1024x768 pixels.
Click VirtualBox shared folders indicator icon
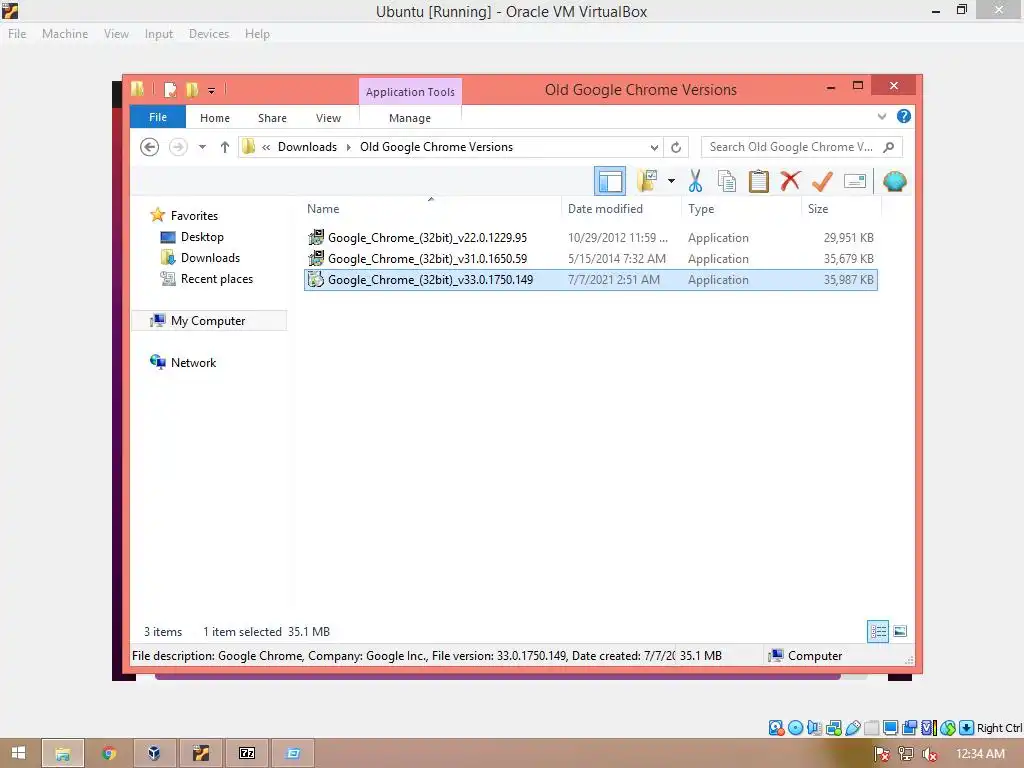coord(871,728)
